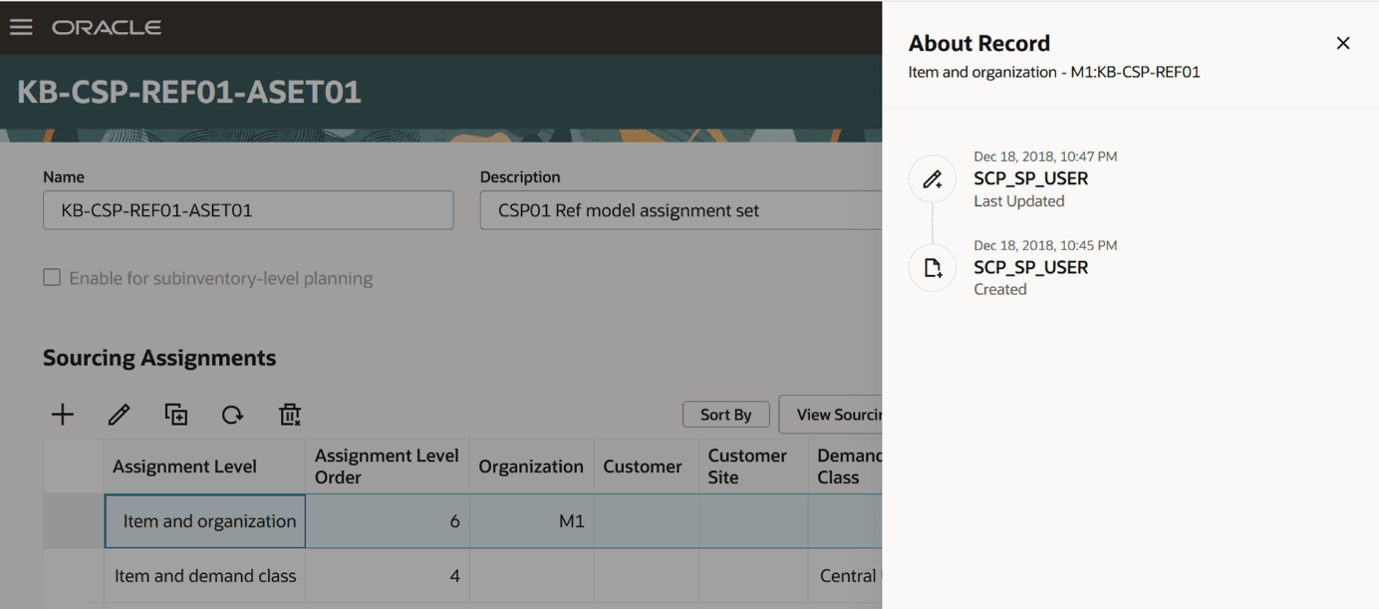Click the Sourcing Assignments section heading
This screenshot has height=609, width=1379.
(159, 358)
